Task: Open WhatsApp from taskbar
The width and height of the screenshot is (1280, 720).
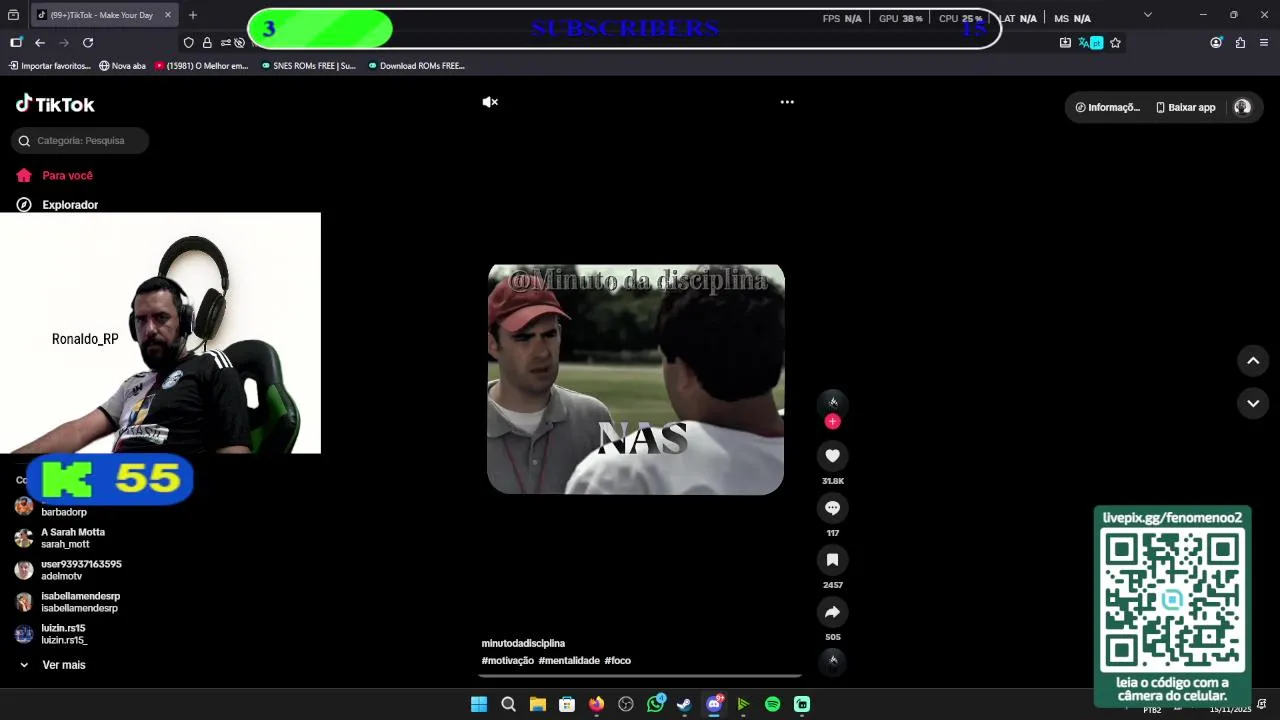Action: pyautogui.click(x=655, y=704)
